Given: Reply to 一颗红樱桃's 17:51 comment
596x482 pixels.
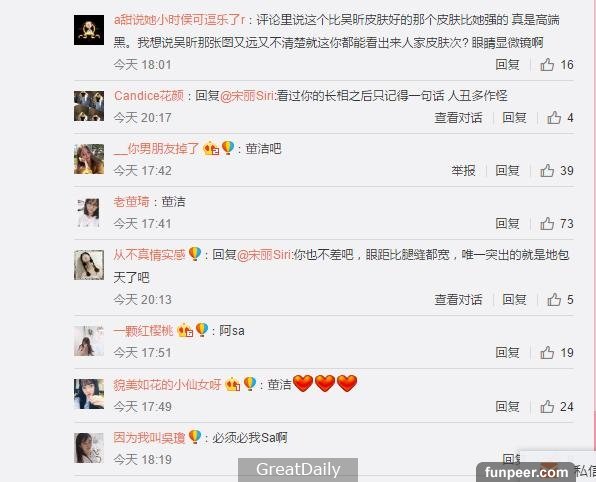Looking at the screenshot, I should click(507, 352).
